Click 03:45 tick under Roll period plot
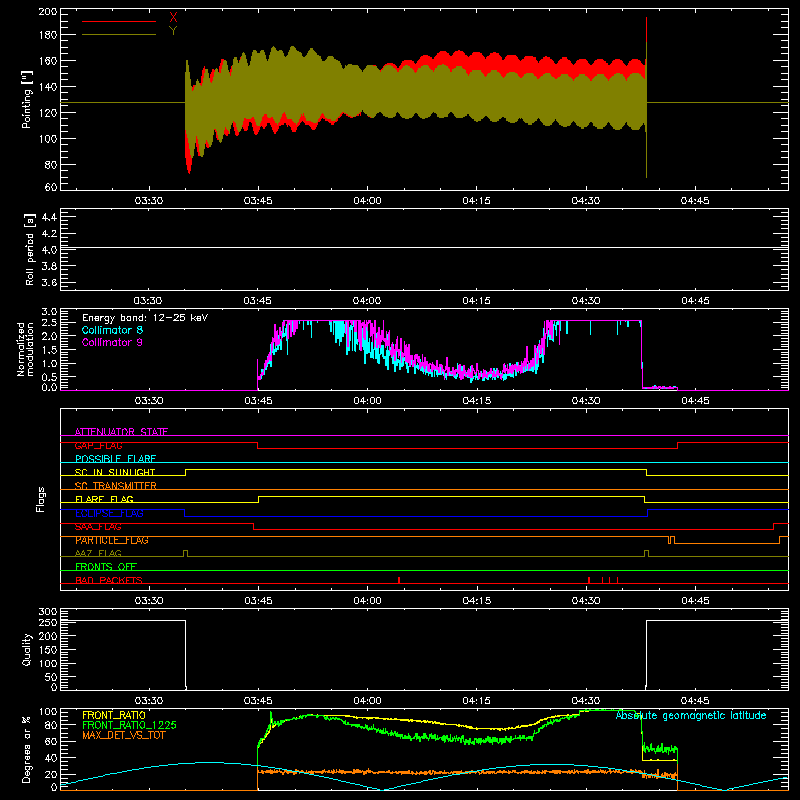 (x=257, y=301)
